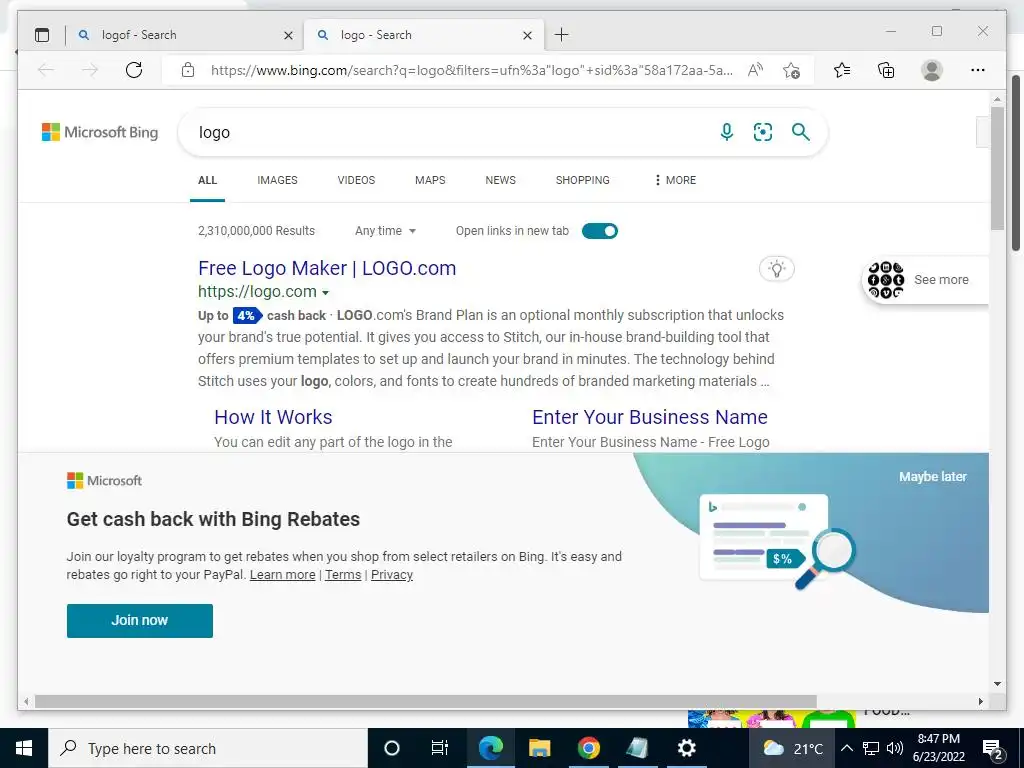The image size is (1024, 768).
Task: Open the 'Terms' link
Action: click(x=343, y=575)
